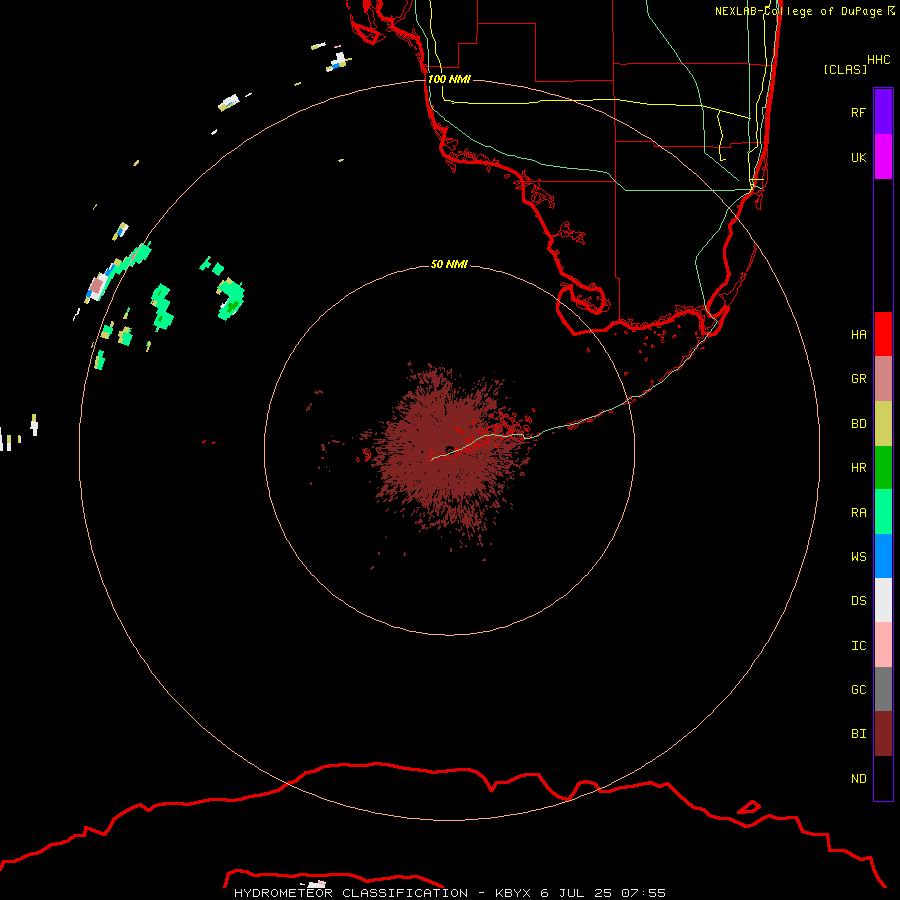Click the HA legend label
Image resolution: width=900 pixels, height=900 pixels.
859,334
